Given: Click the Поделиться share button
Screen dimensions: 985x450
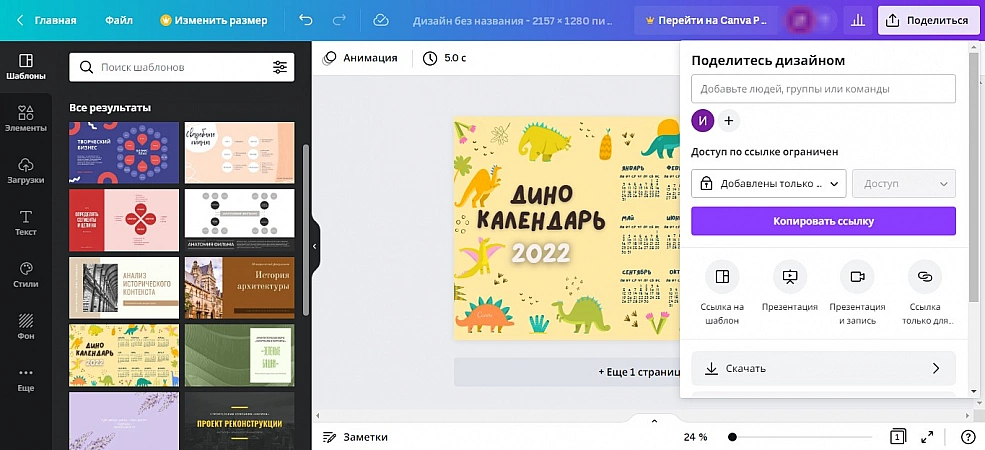Looking at the screenshot, I should (929, 20).
